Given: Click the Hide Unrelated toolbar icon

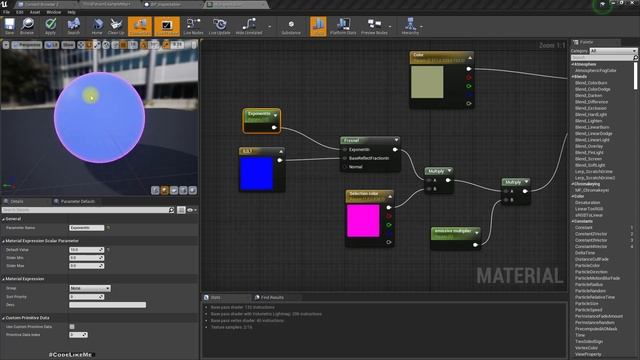Looking at the screenshot, I should [249, 26].
